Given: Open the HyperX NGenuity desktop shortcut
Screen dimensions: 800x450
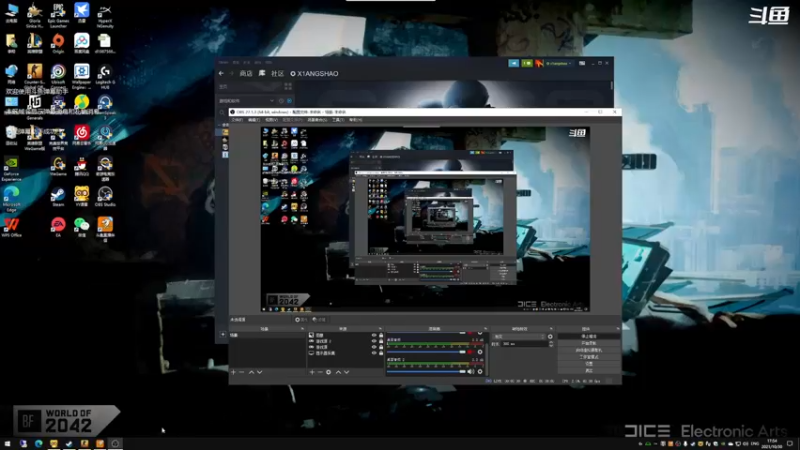Looking at the screenshot, I should click(105, 14).
